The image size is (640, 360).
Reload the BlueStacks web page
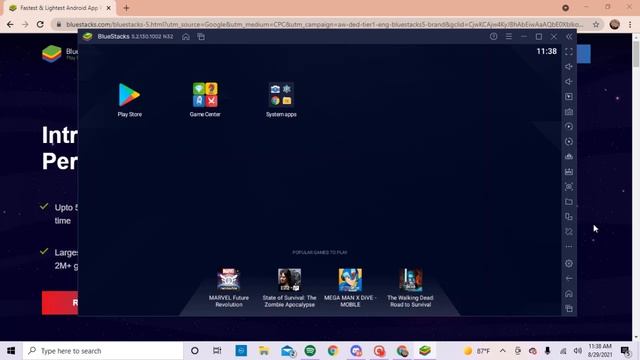click(40, 24)
